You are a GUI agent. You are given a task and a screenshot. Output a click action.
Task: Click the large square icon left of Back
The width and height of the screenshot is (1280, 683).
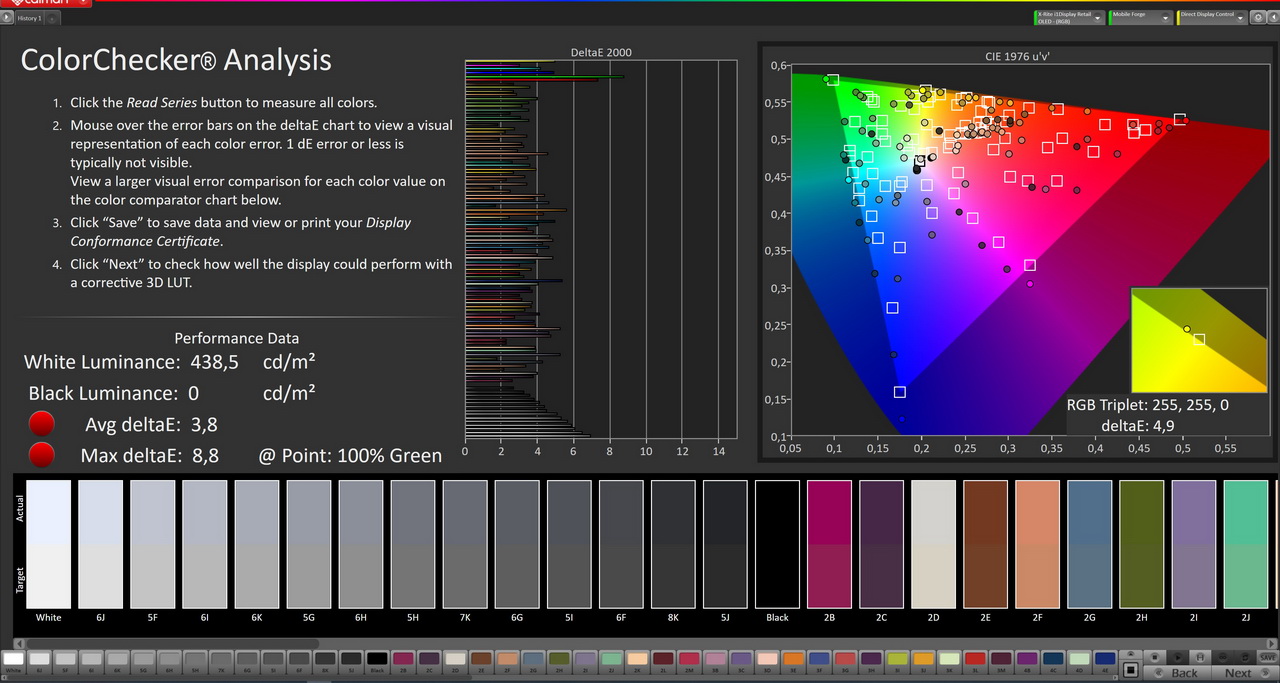pos(1130,668)
